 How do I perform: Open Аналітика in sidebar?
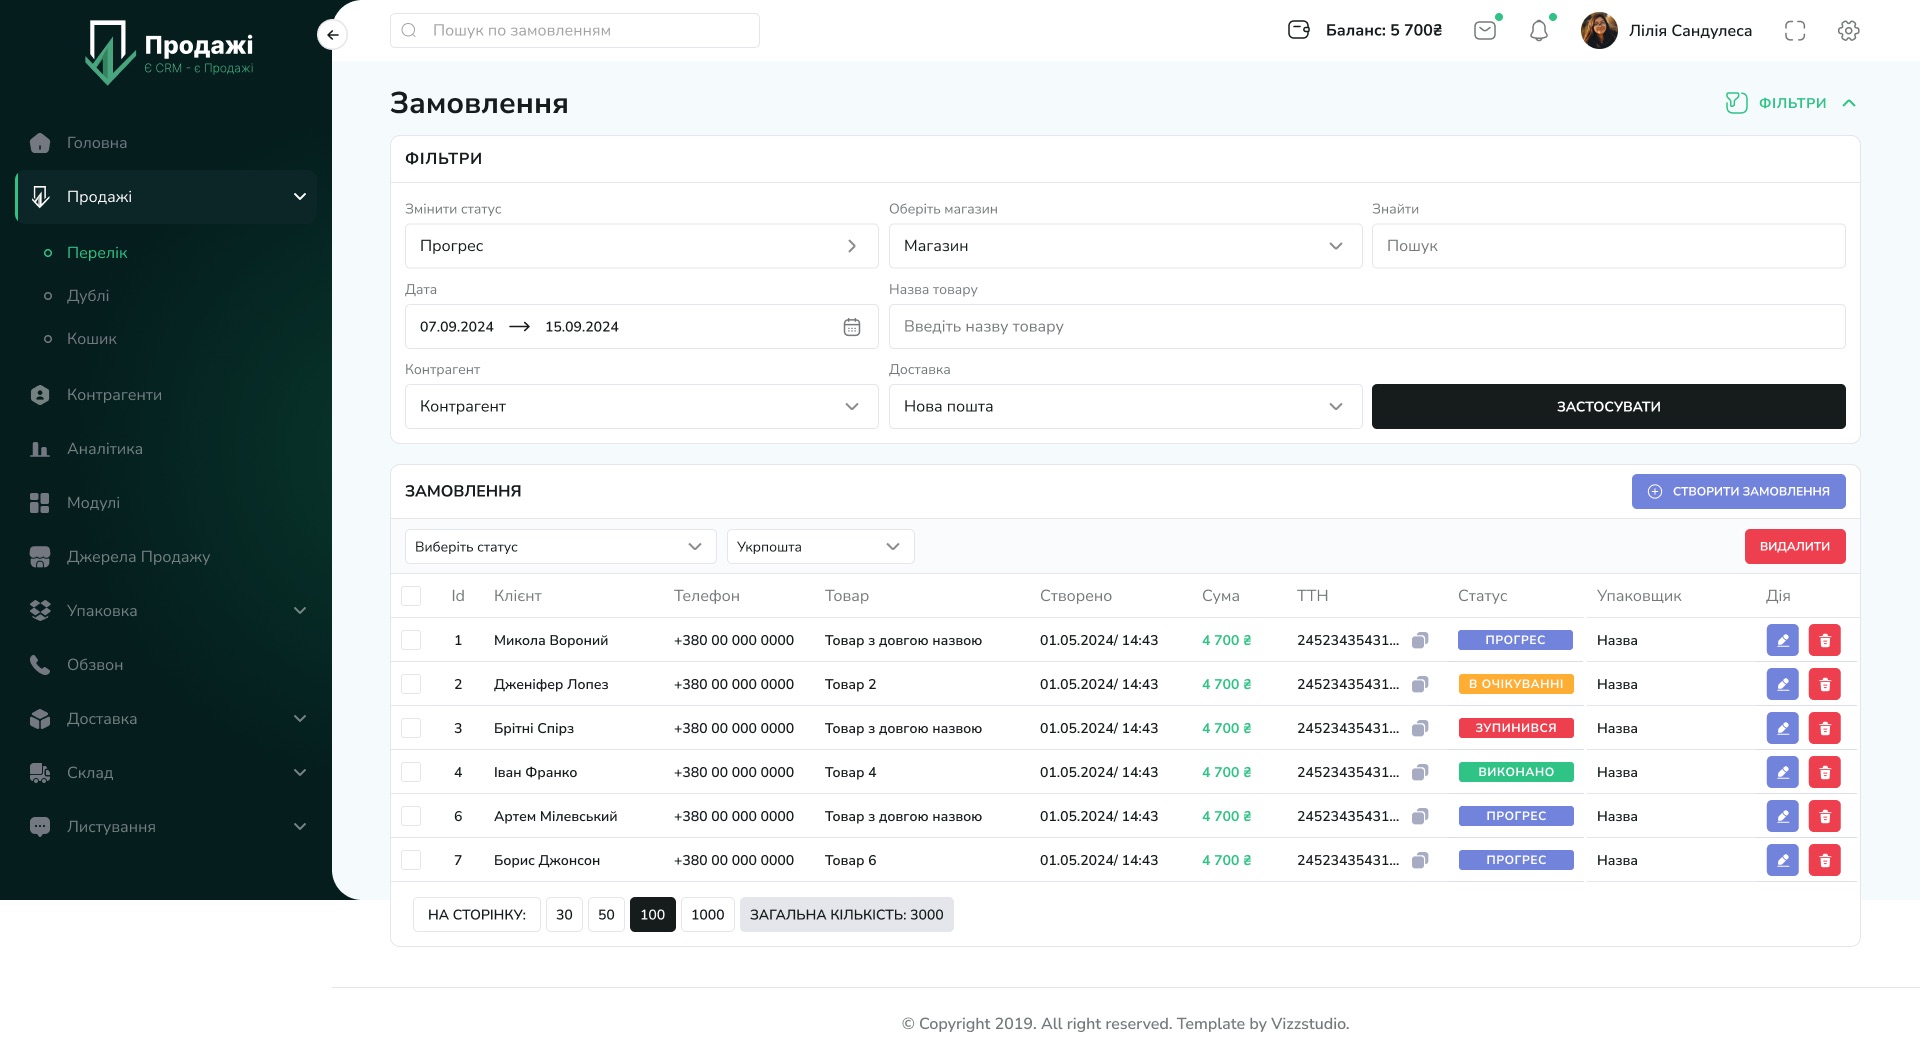click(105, 449)
